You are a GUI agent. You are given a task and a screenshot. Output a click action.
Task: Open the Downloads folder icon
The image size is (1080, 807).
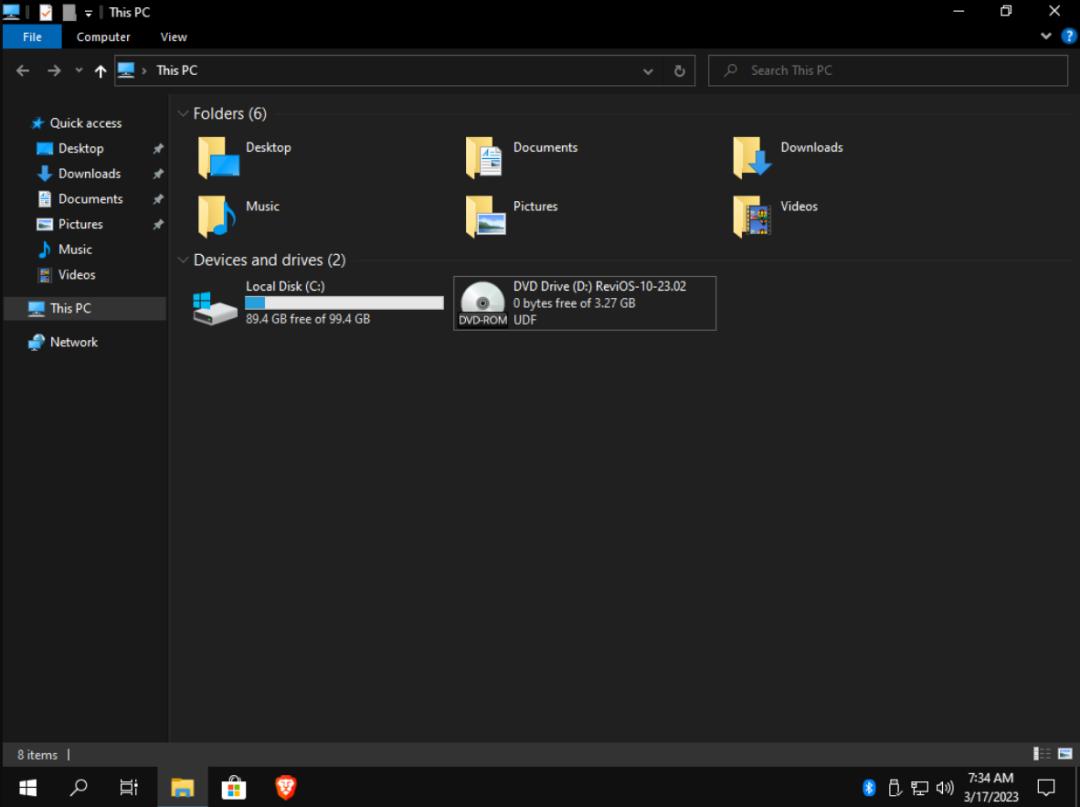(752, 158)
